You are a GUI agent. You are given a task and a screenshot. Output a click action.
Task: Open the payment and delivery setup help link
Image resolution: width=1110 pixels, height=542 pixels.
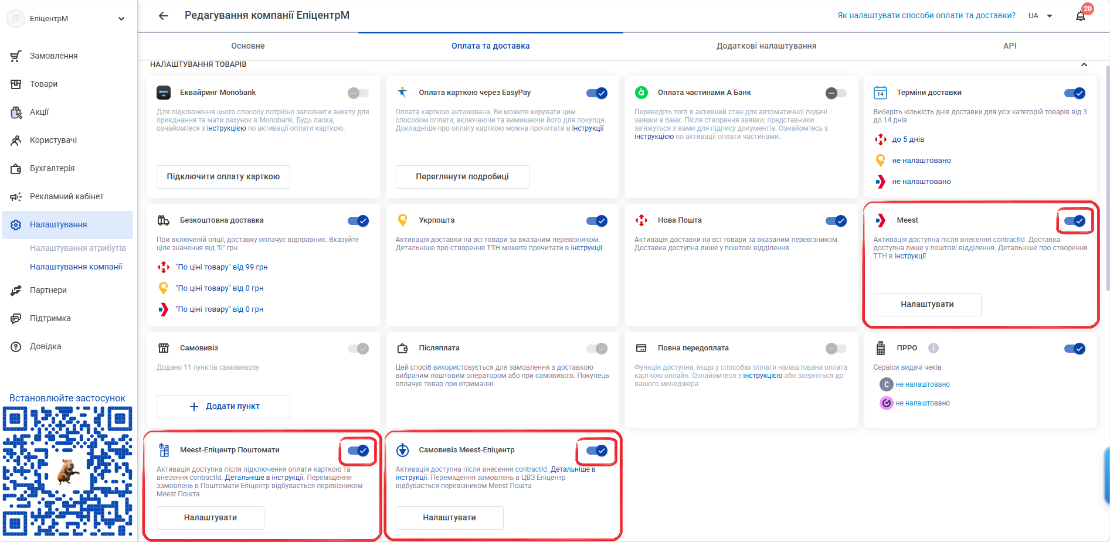coord(927,16)
